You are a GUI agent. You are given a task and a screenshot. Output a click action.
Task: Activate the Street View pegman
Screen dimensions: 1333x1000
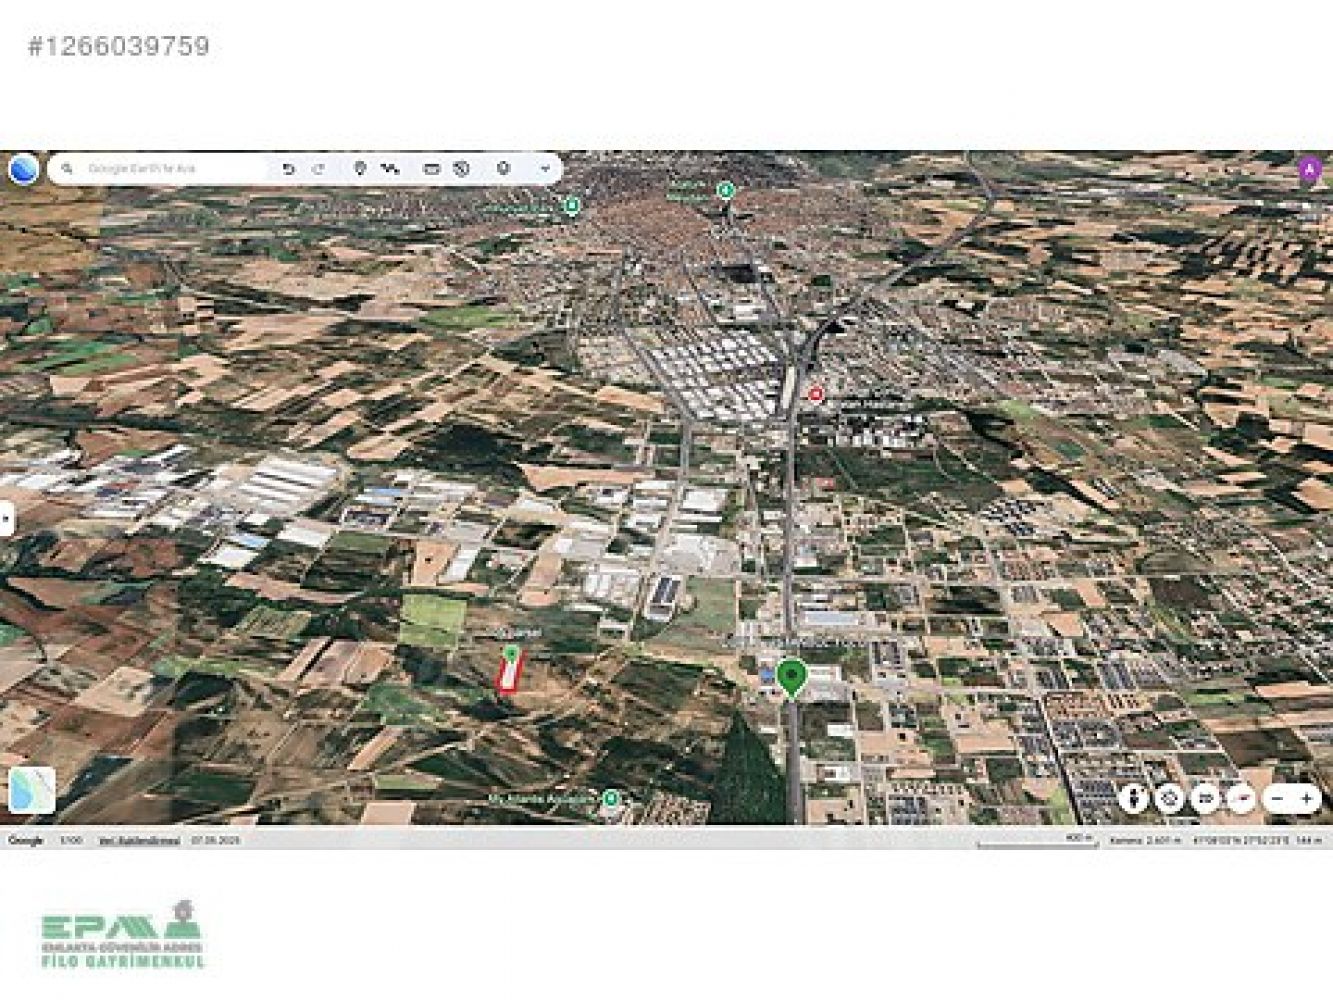point(1133,798)
